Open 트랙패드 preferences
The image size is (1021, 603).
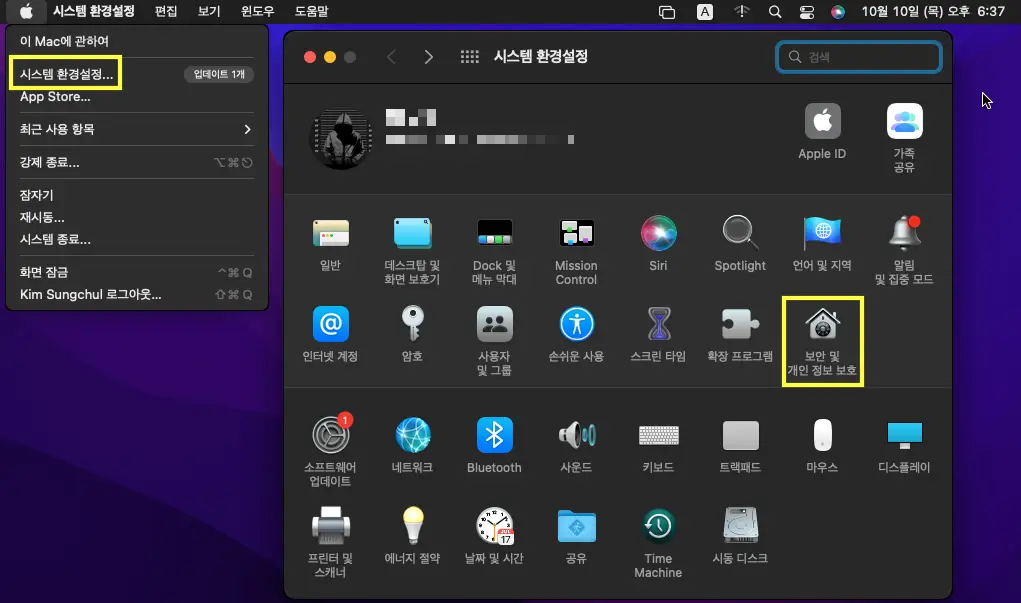pyautogui.click(x=740, y=437)
